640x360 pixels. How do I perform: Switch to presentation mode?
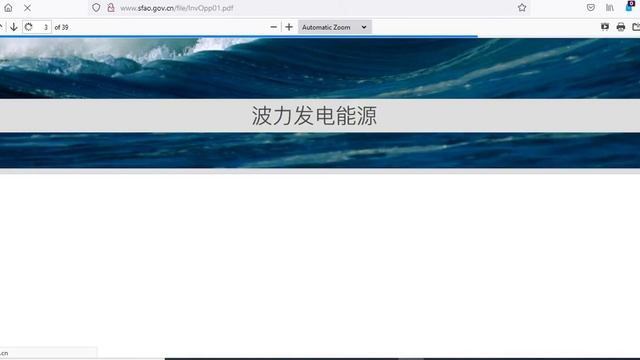[x=605, y=27]
